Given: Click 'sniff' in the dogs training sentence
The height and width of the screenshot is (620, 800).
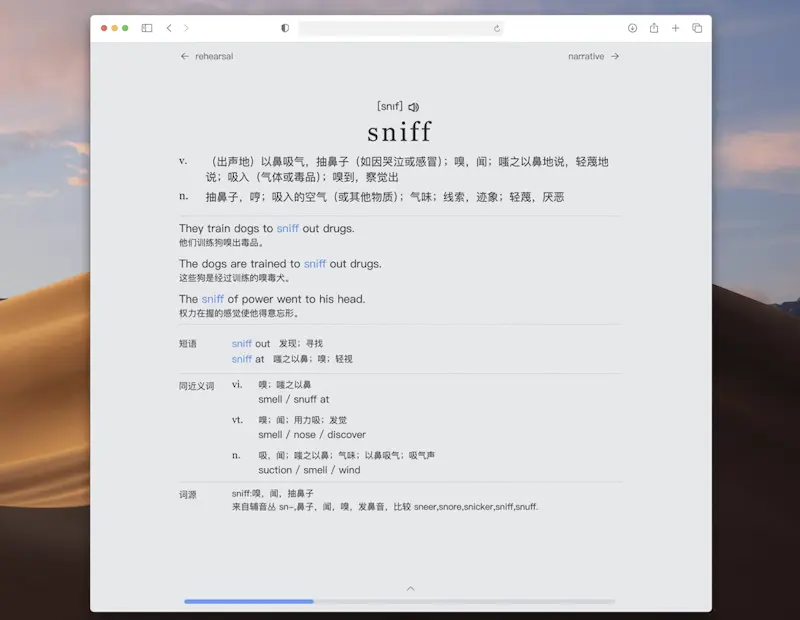Looking at the screenshot, I should point(315,263).
